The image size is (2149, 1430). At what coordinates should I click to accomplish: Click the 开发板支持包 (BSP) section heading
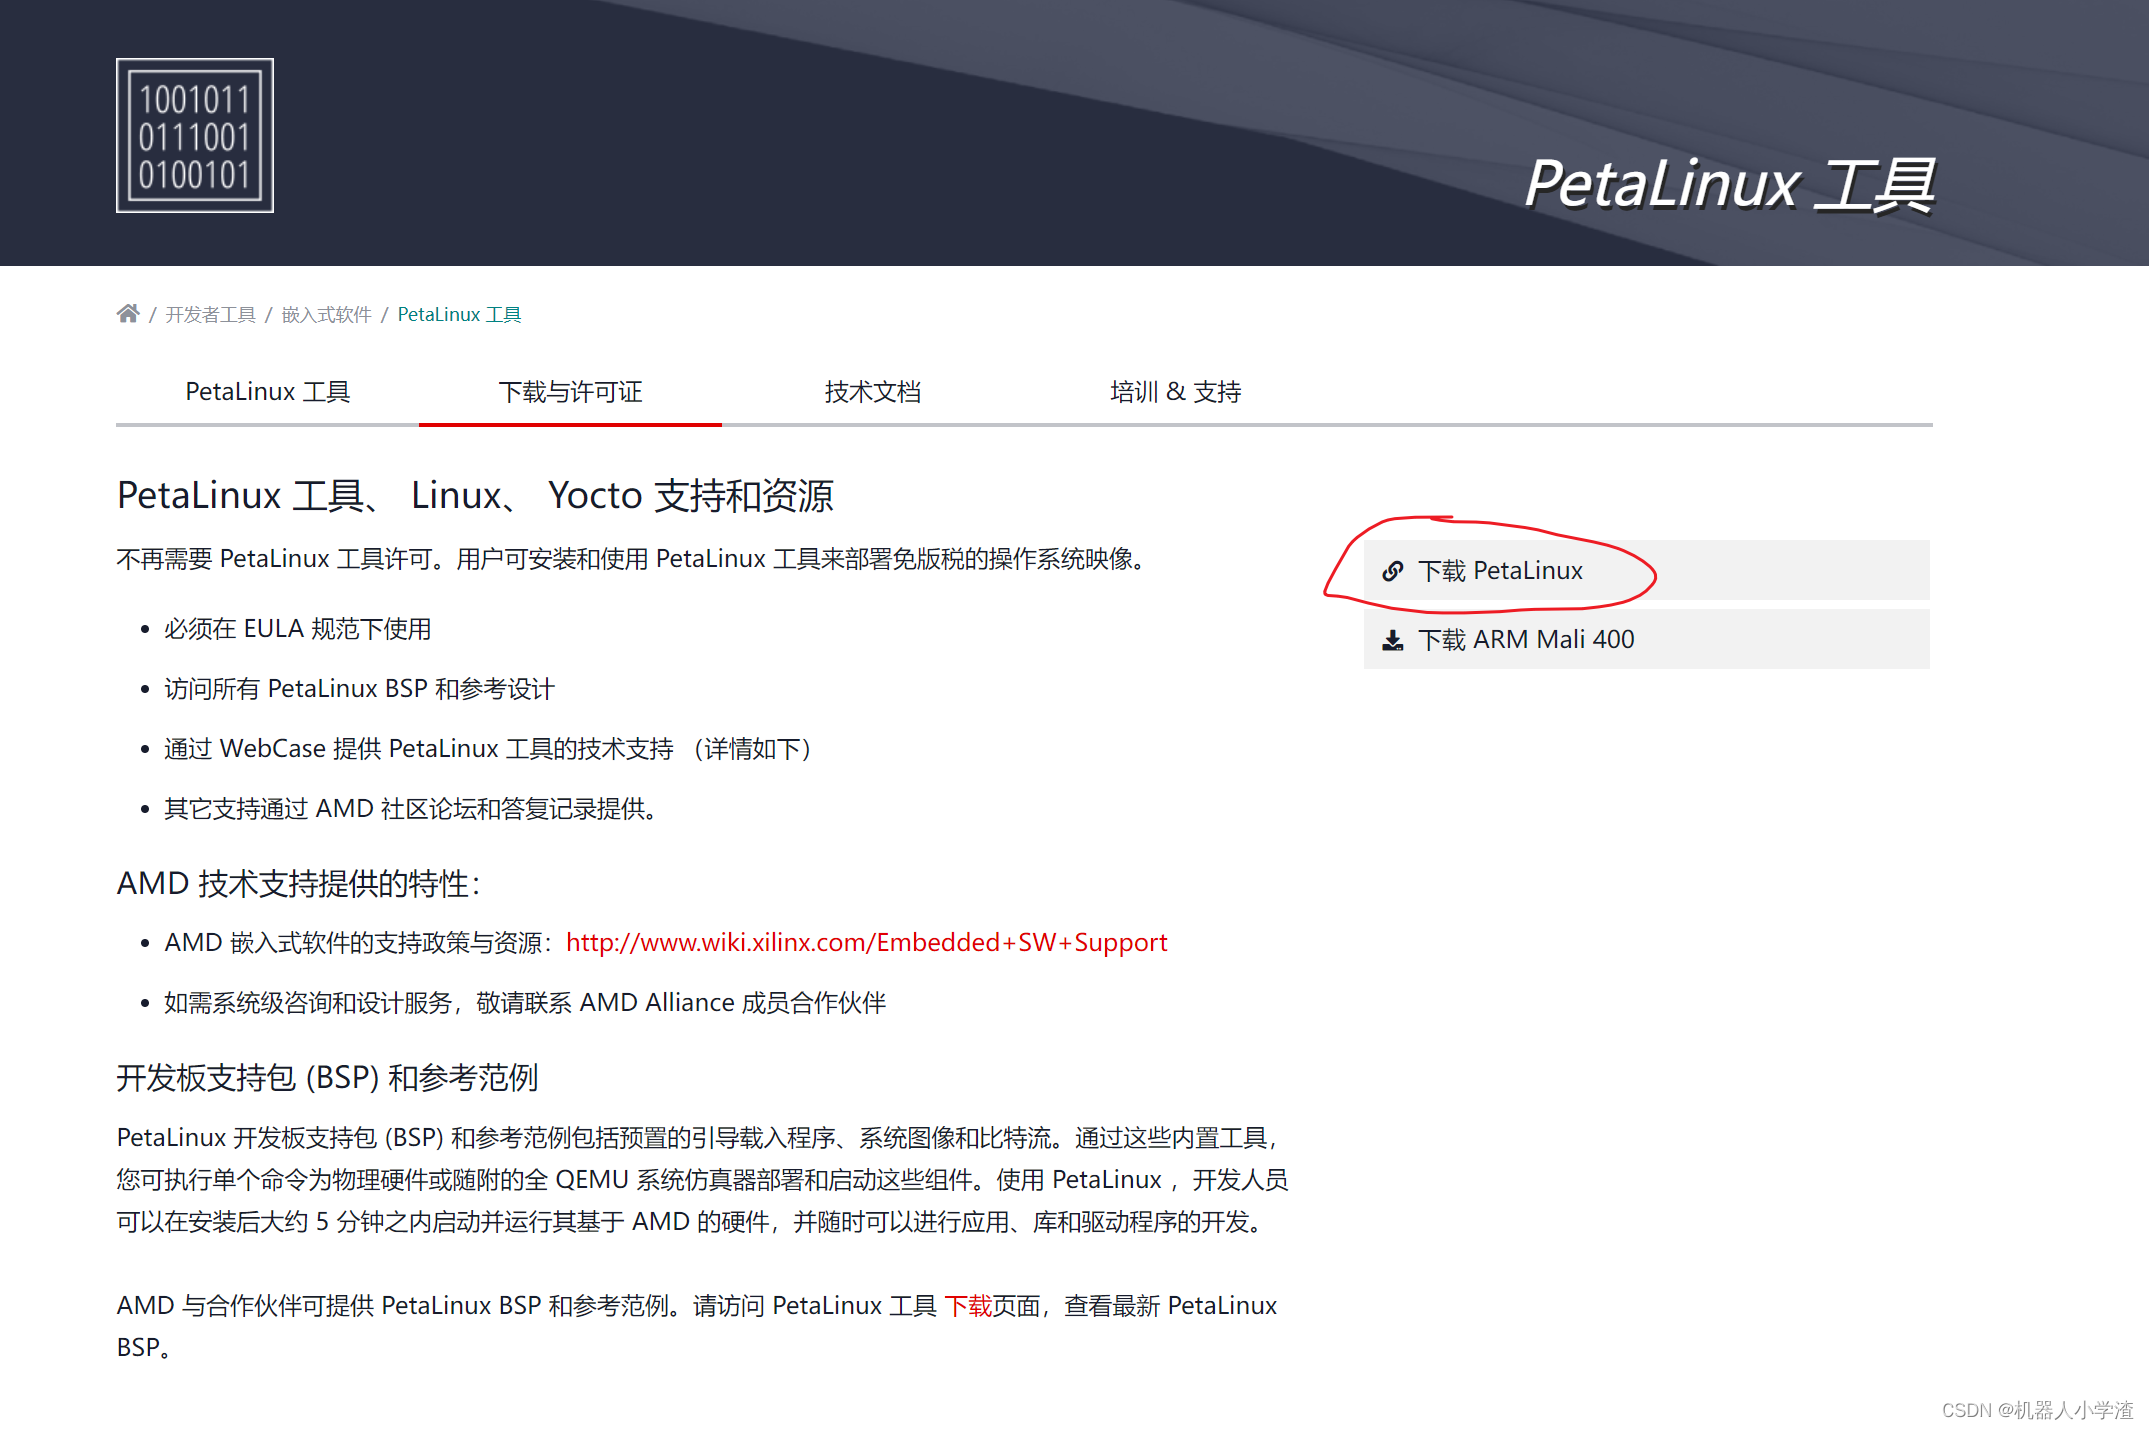[x=327, y=1078]
